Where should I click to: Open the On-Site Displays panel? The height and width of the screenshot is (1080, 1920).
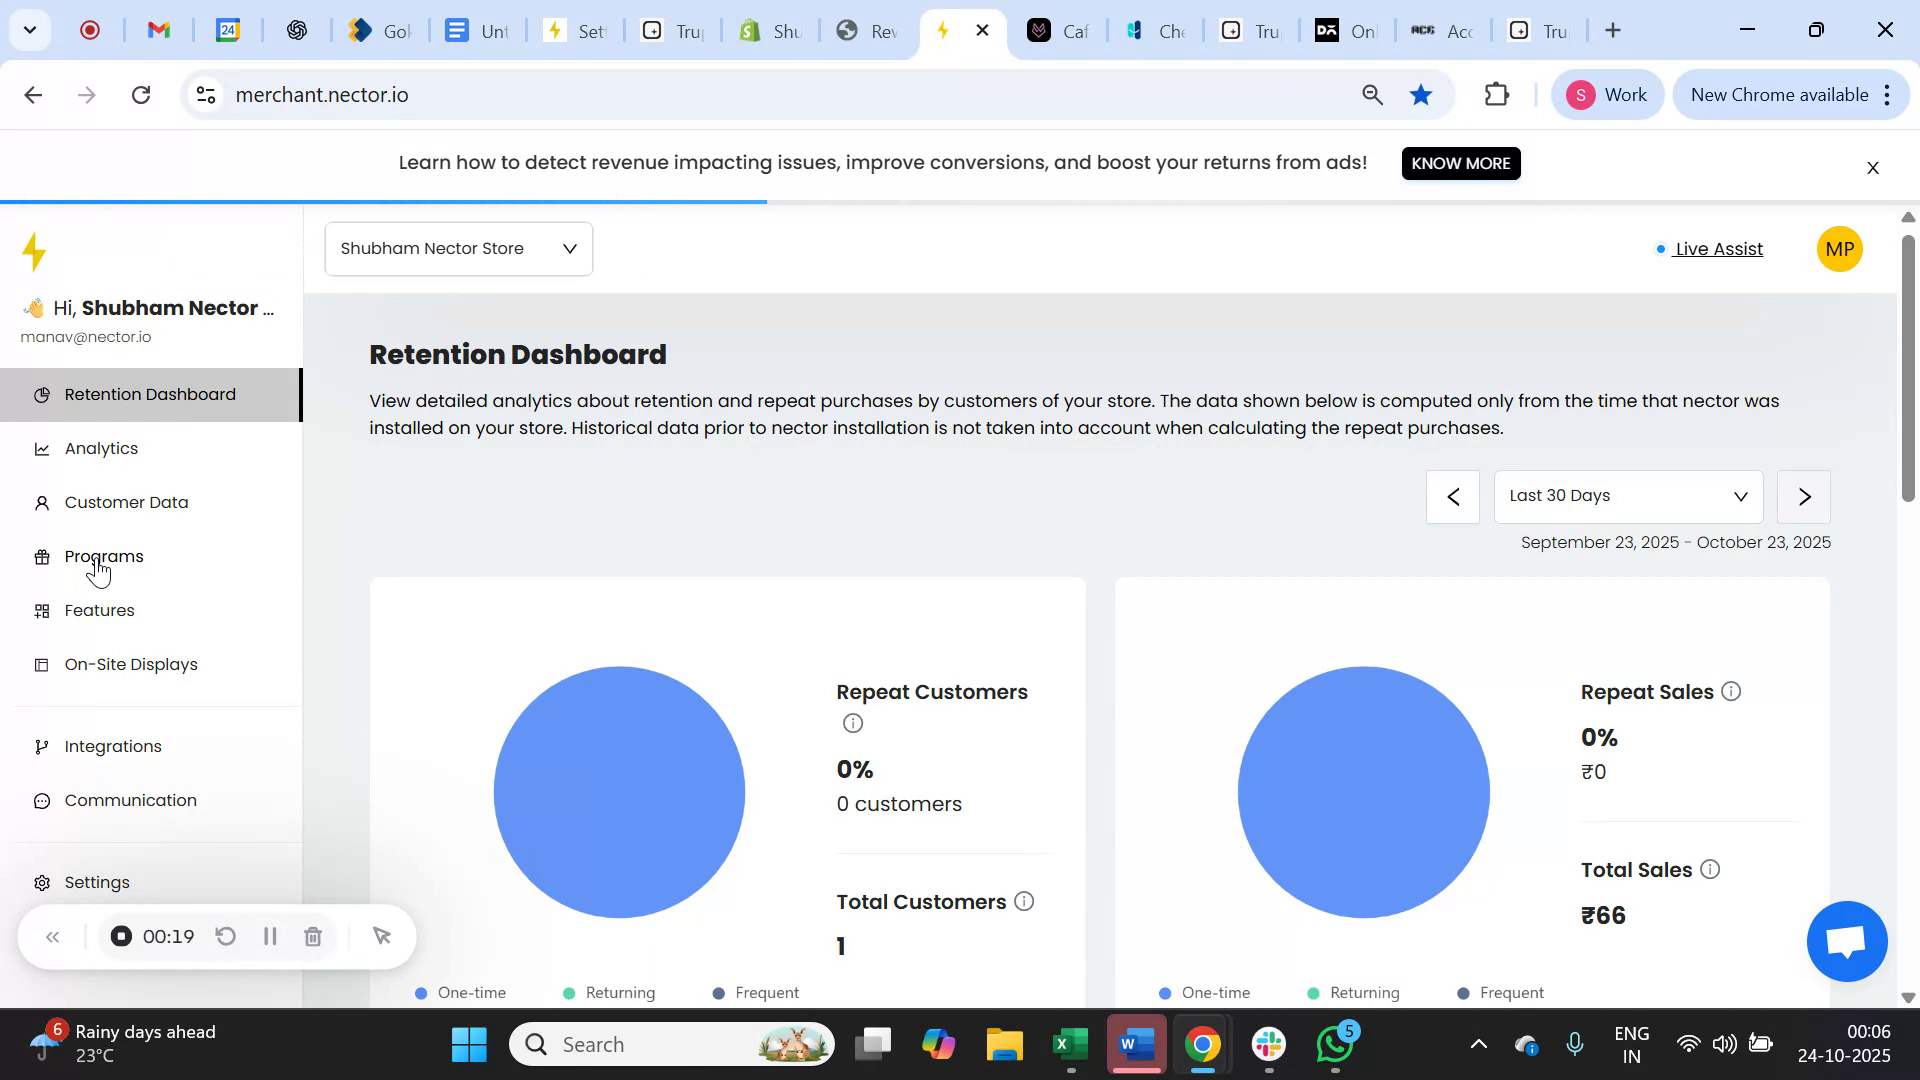point(130,664)
